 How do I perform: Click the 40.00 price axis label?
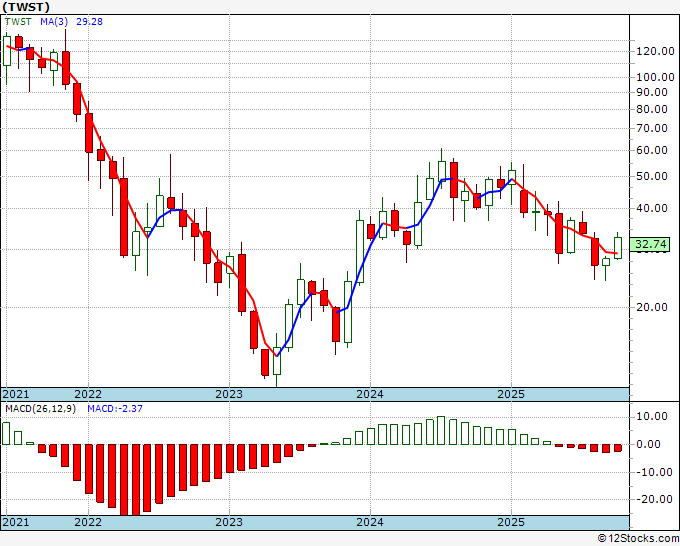[x=651, y=208]
